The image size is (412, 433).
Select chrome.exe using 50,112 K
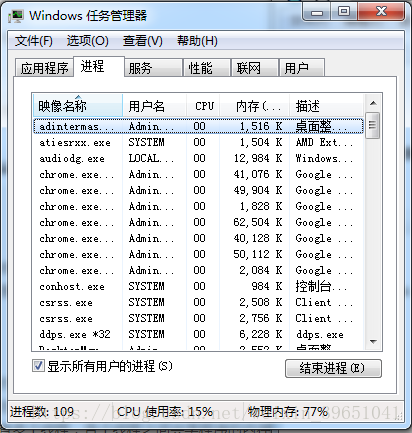click(x=198, y=254)
